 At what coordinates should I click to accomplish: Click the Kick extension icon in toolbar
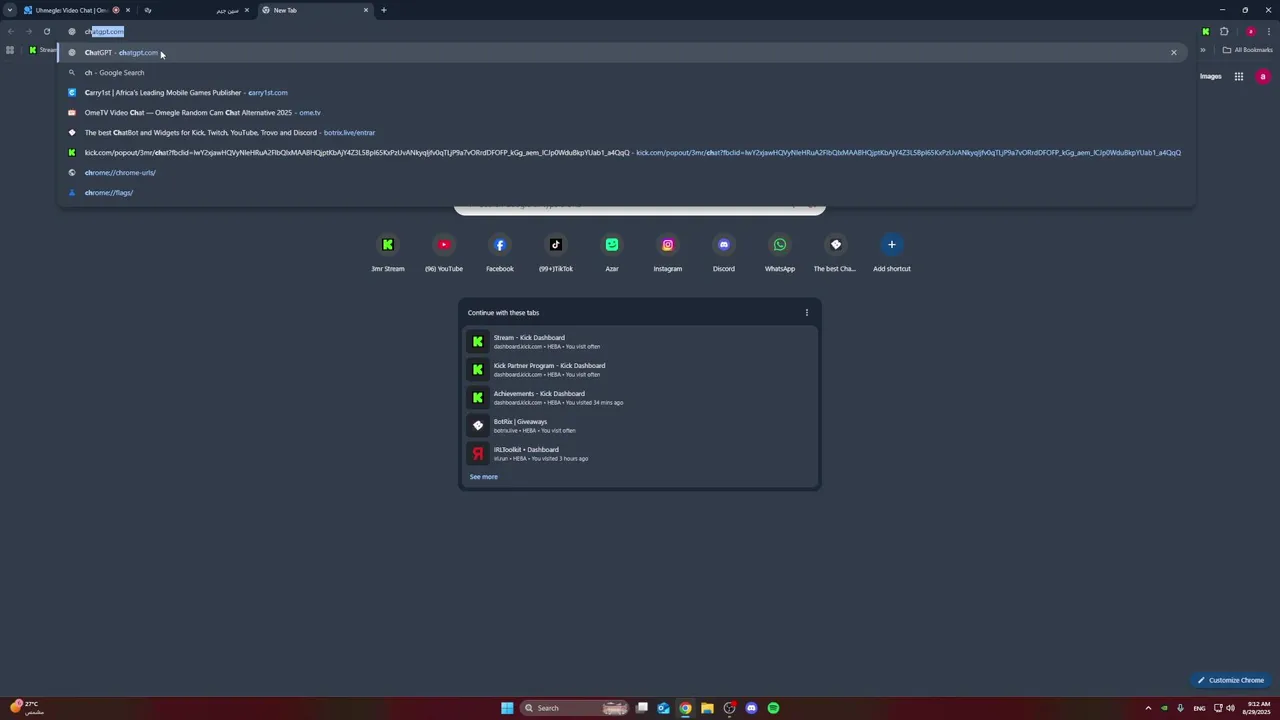pos(1206,31)
